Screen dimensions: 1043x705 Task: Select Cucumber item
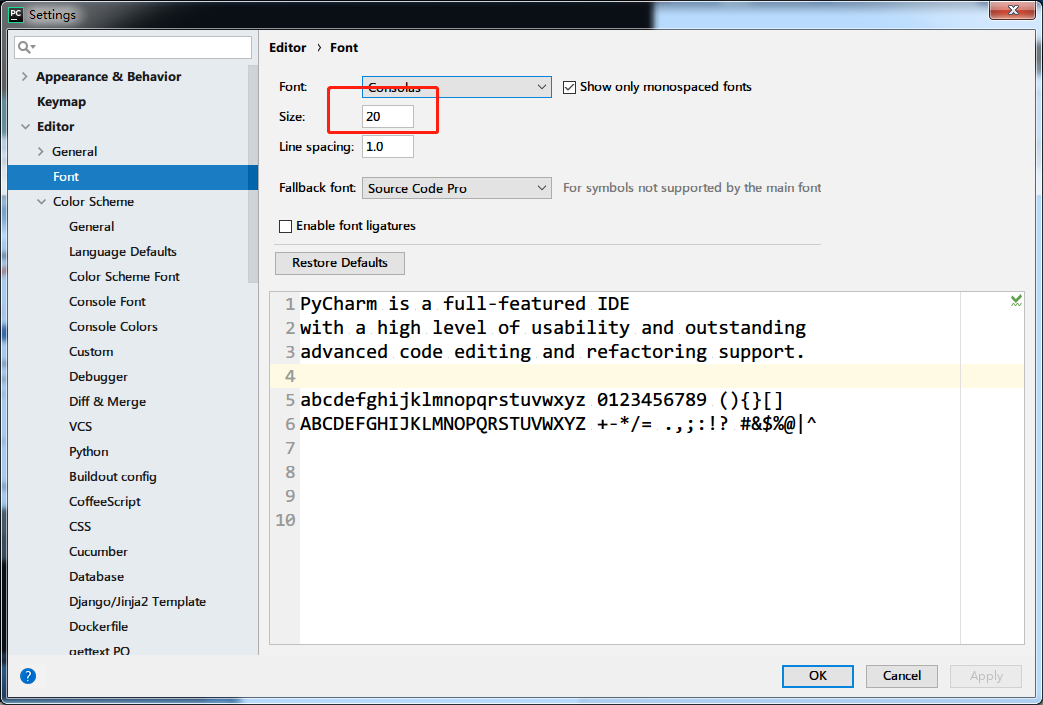tap(98, 552)
